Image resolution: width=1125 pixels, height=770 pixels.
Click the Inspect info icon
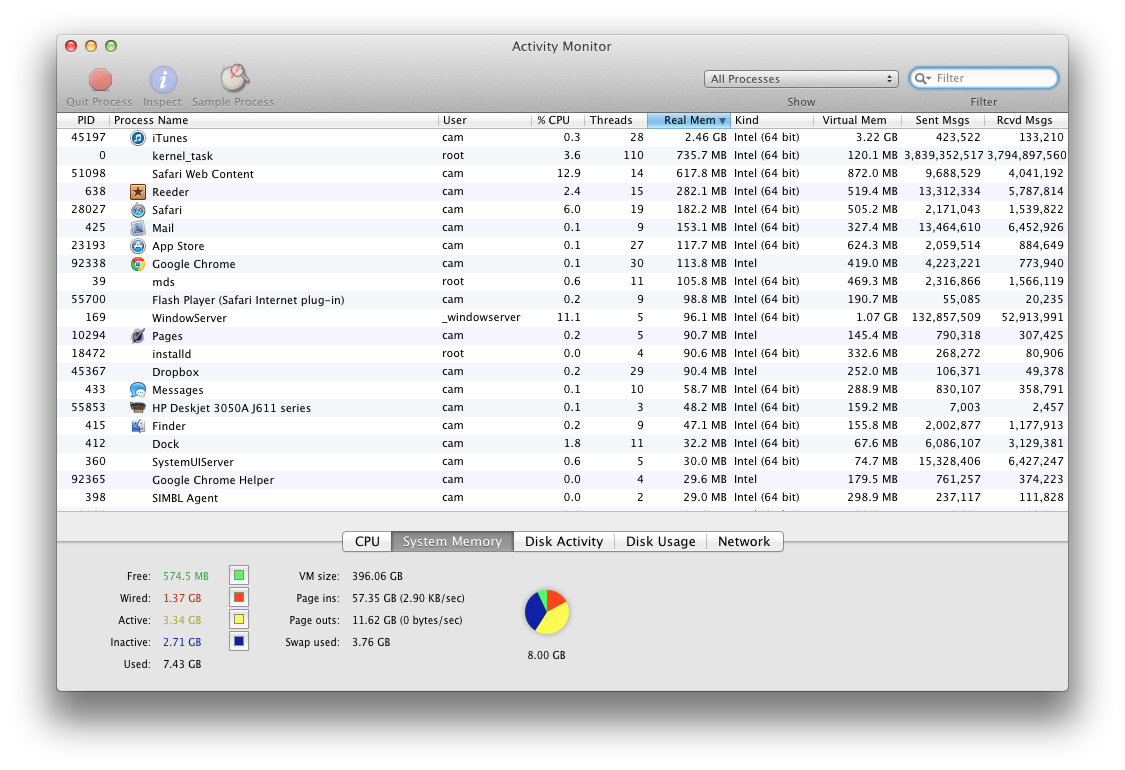163,79
